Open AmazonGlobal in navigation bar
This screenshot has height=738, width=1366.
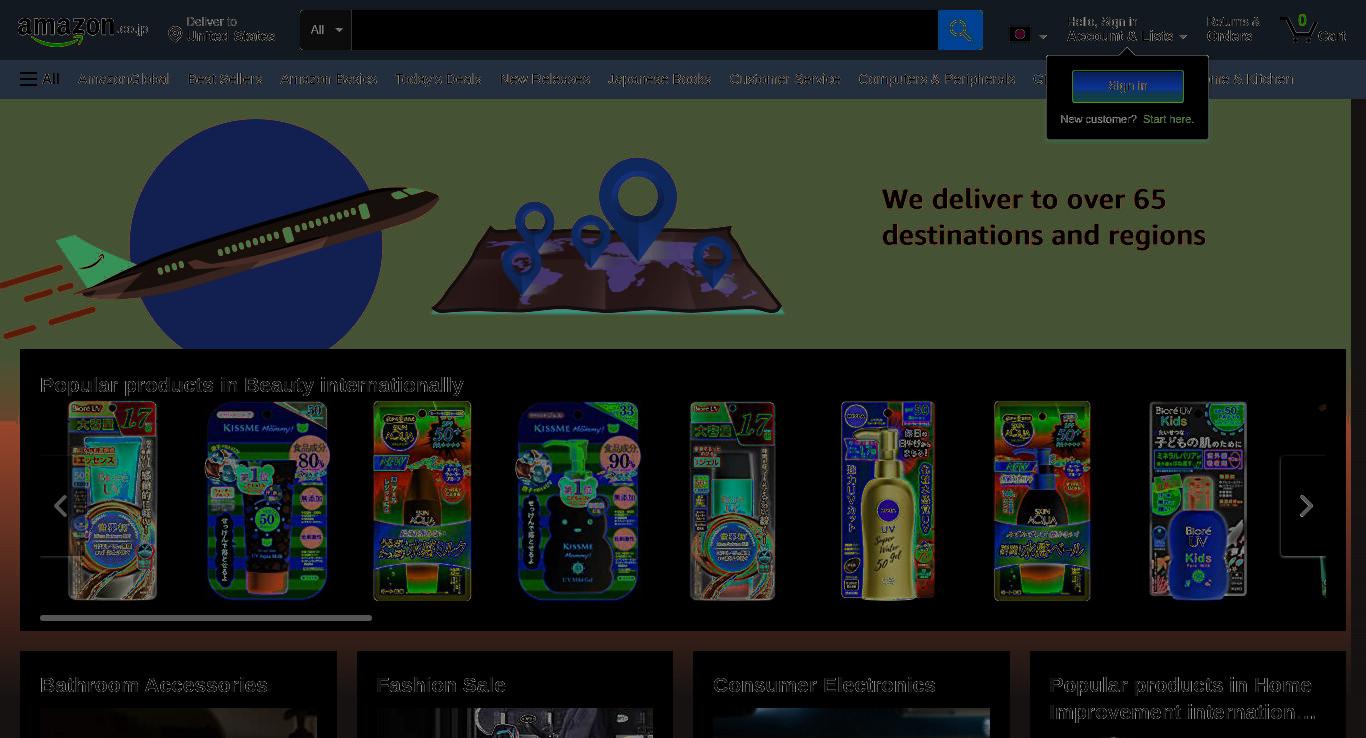point(123,79)
